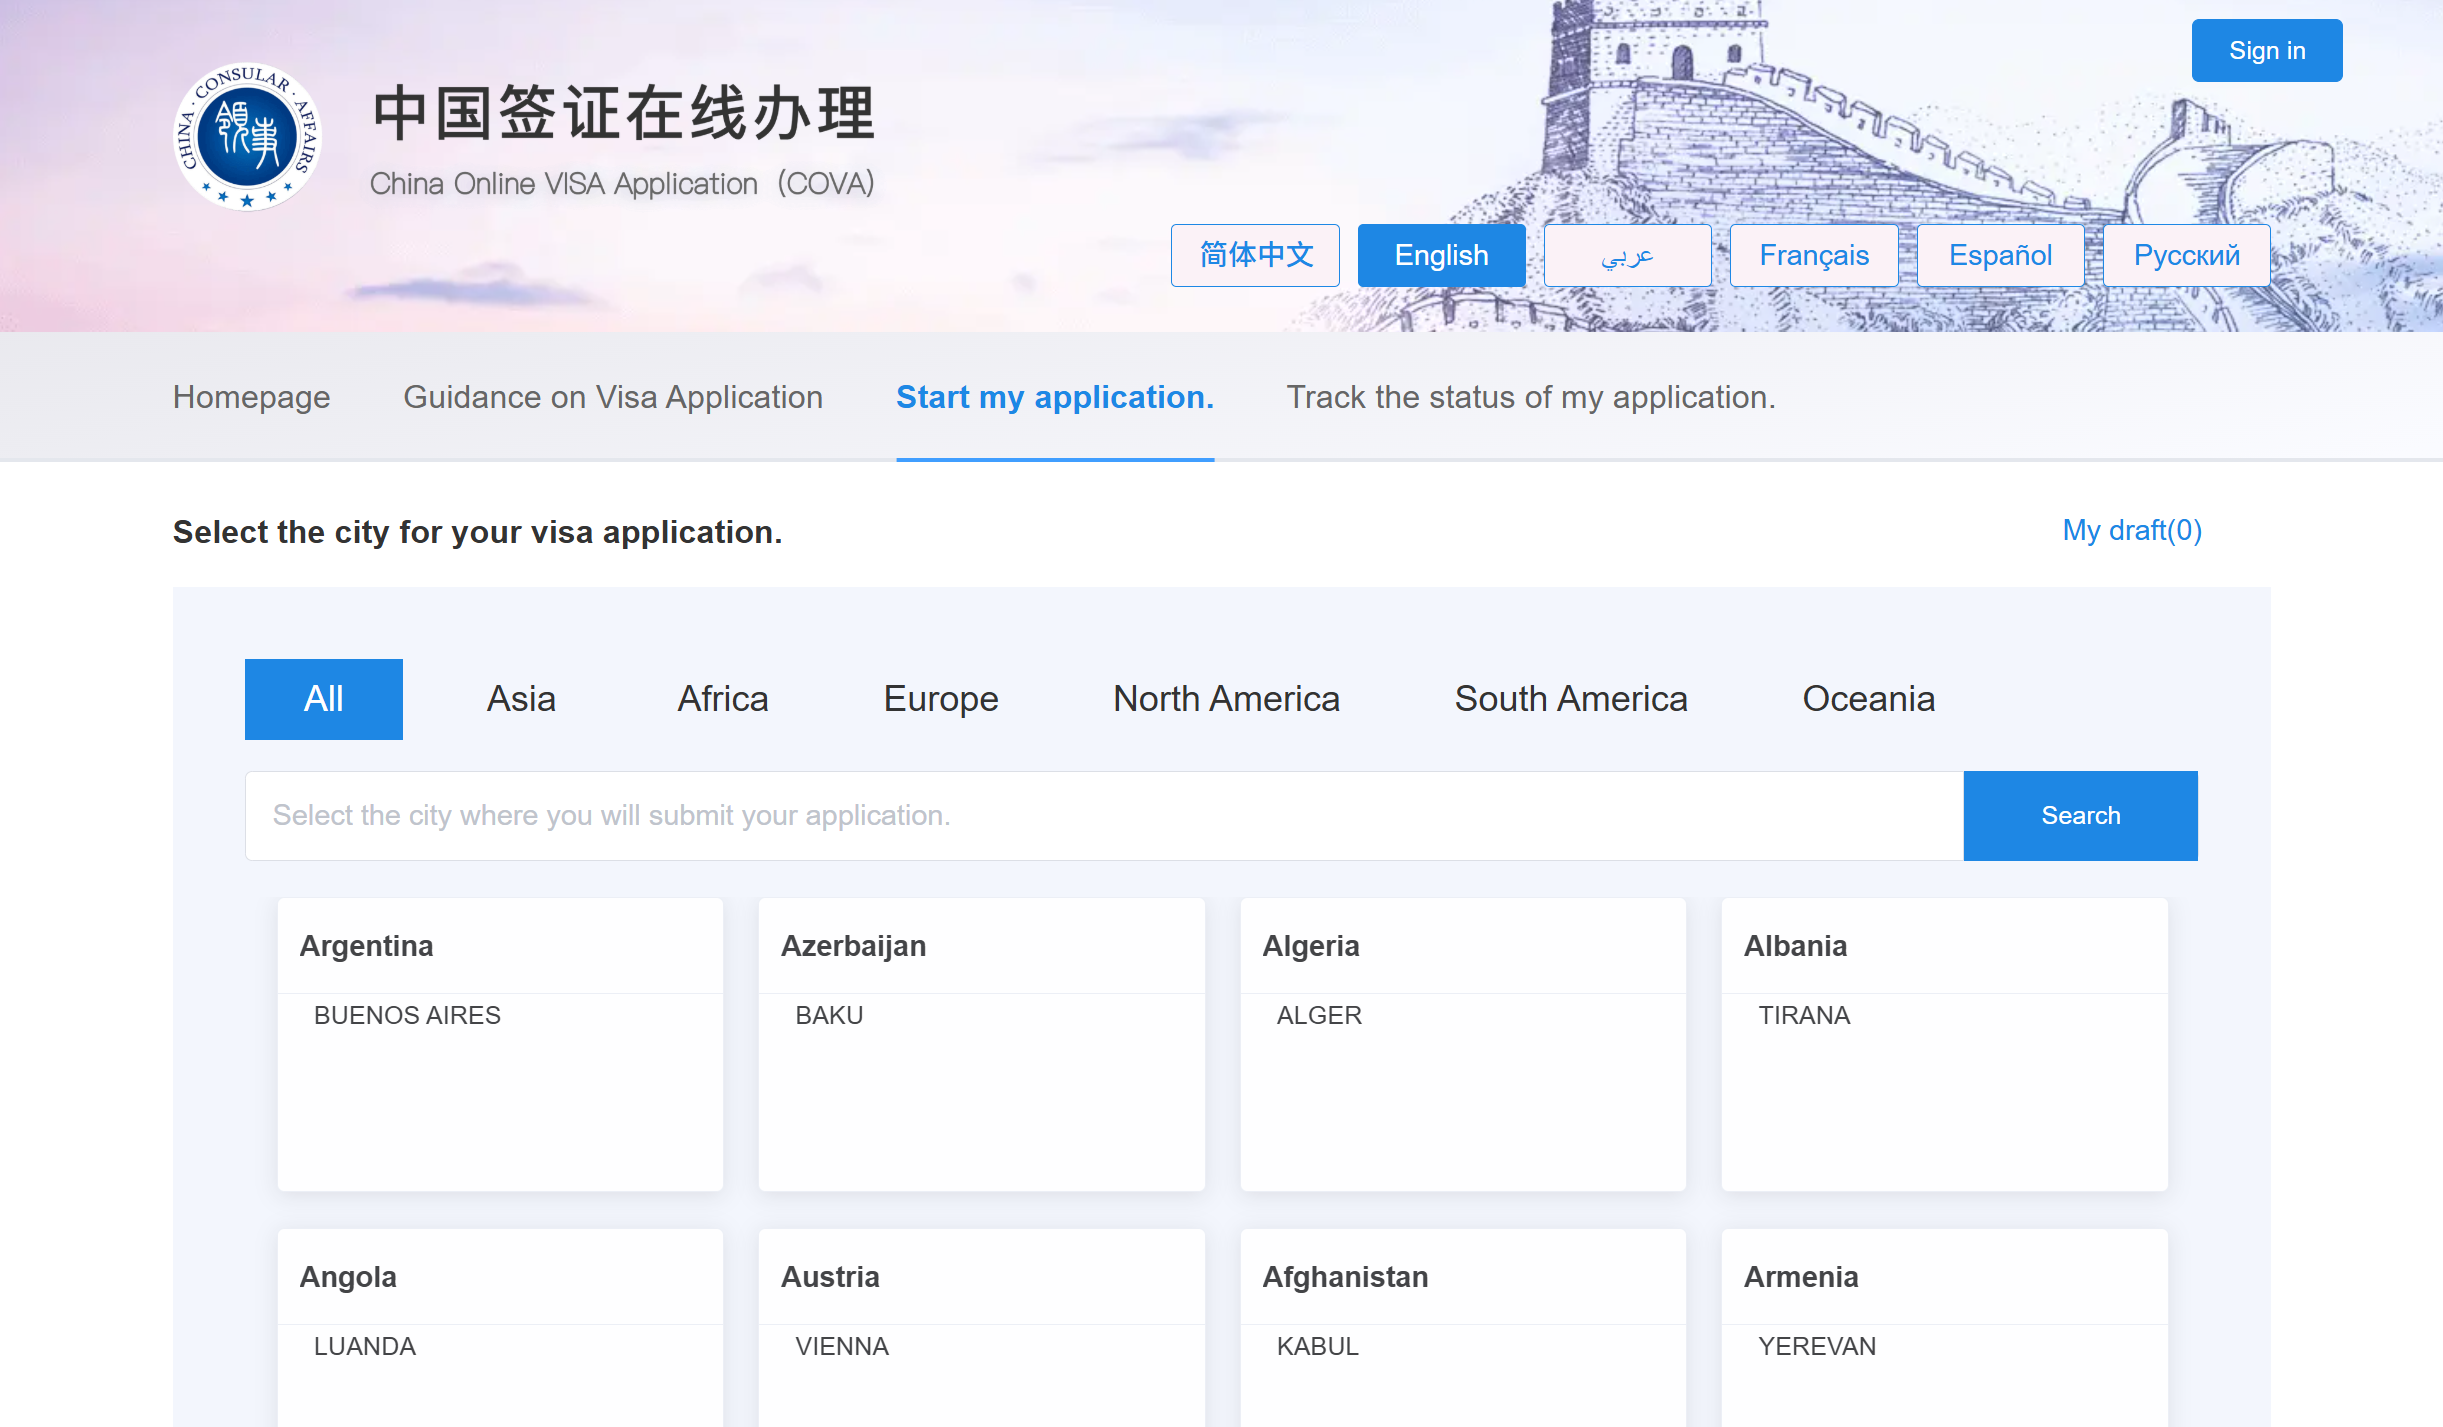Viewport: 2443px width, 1427px height.
Task: Filter cities by Africa
Action: 723,699
